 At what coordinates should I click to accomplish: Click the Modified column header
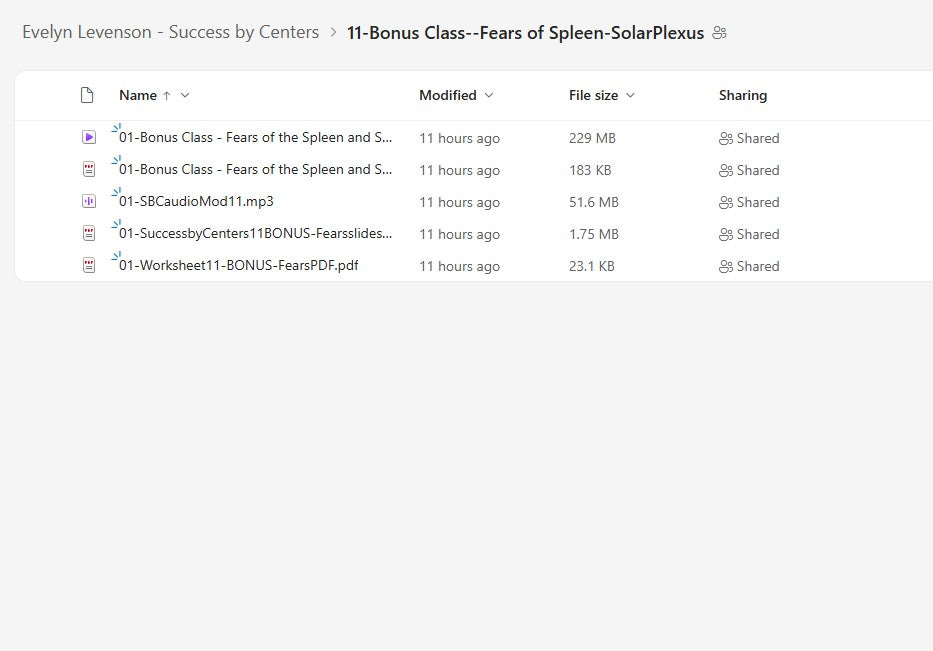[x=447, y=95]
